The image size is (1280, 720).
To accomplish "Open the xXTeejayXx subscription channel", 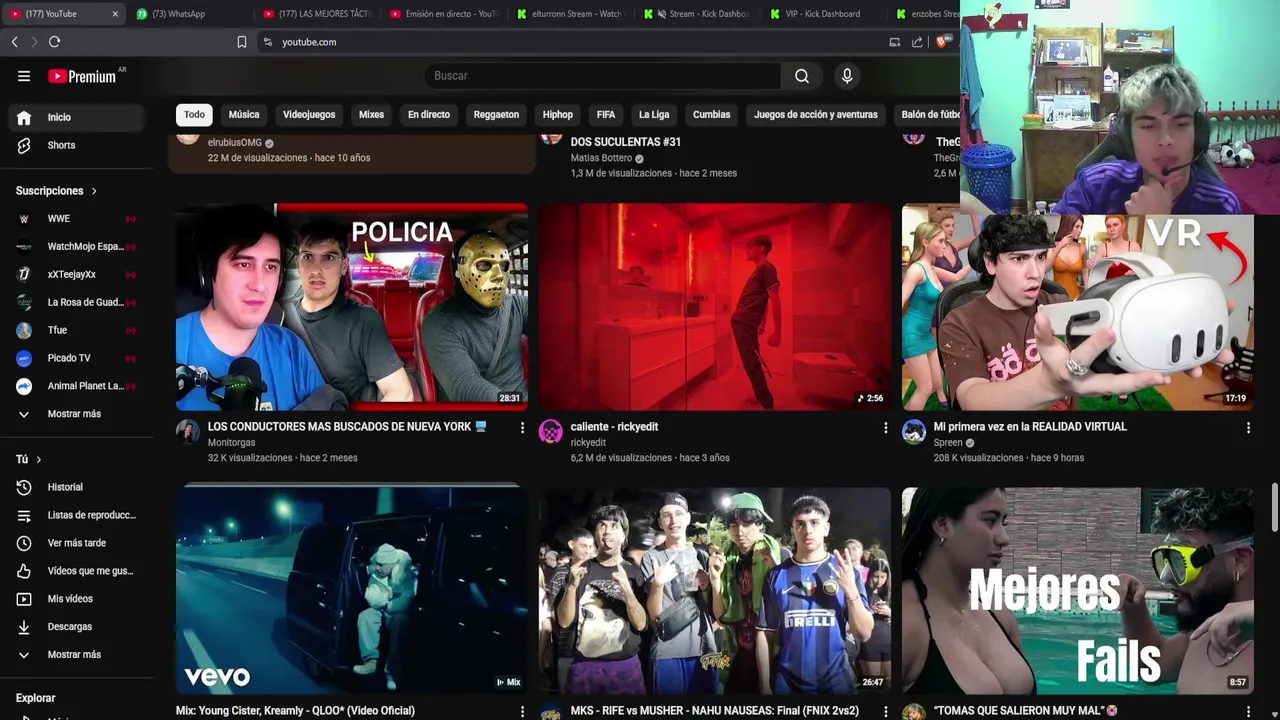I will coord(76,274).
